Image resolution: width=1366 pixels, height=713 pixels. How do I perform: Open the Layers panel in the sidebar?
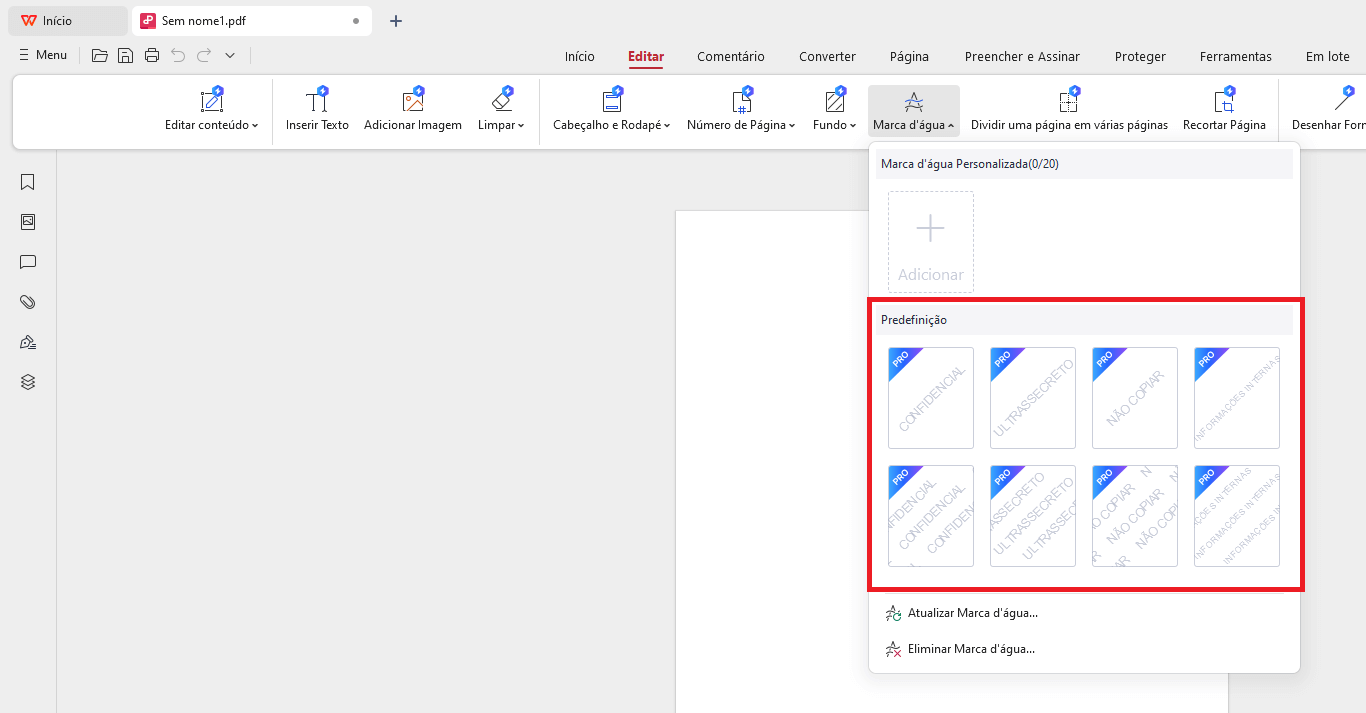coord(27,381)
